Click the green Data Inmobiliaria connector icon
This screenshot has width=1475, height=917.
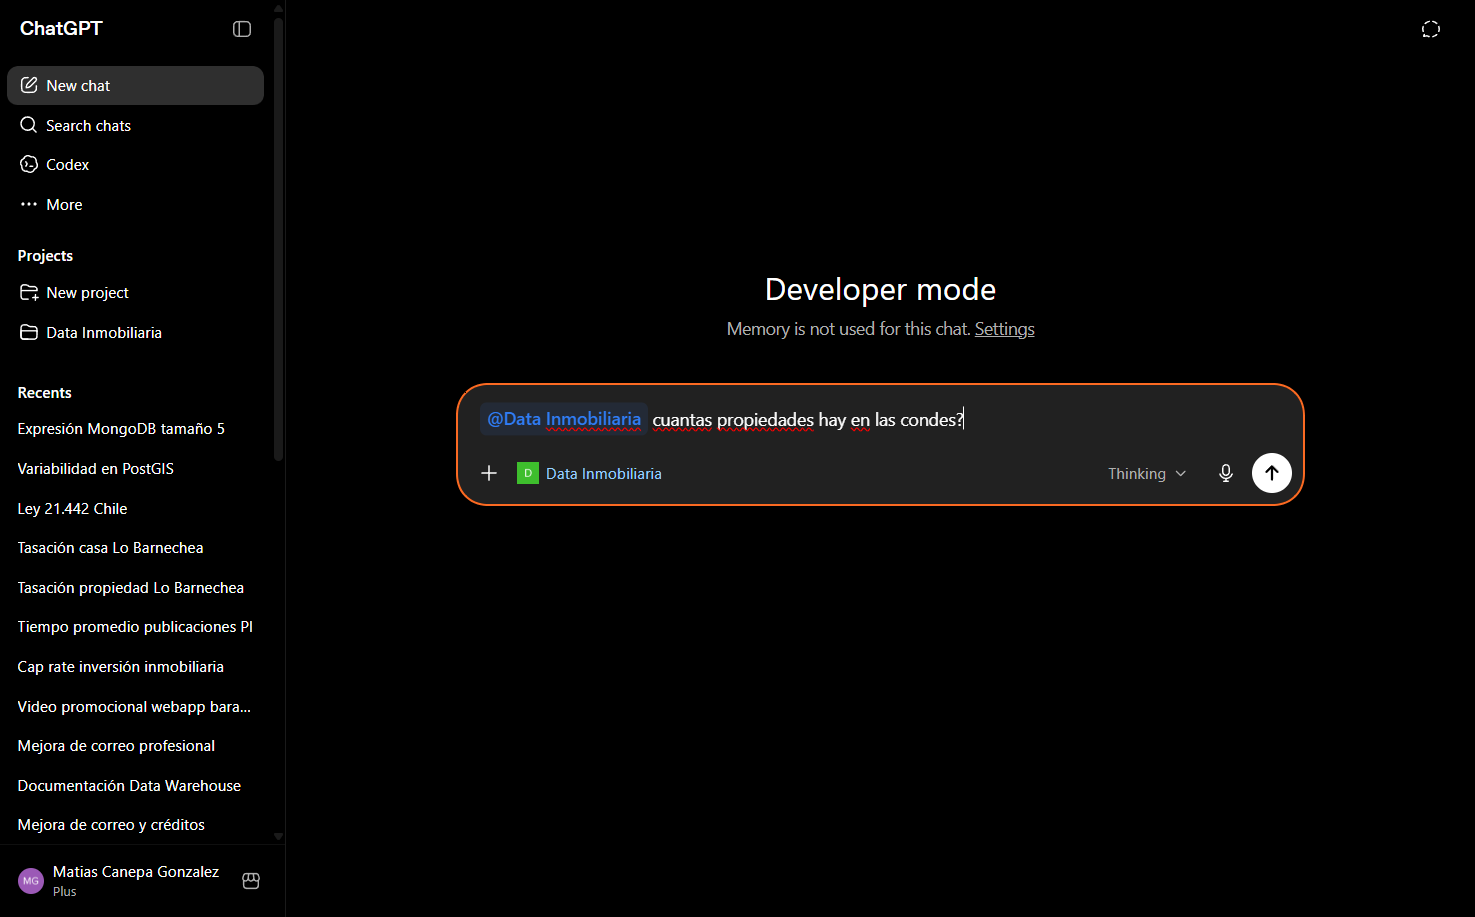[528, 473]
